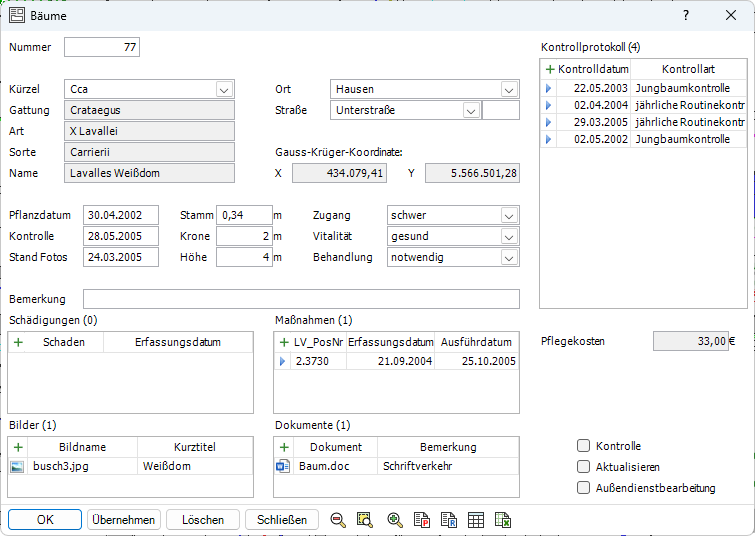Click into the Bemerkung text field
This screenshot has height=536, width=755.
[x=301, y=299]
